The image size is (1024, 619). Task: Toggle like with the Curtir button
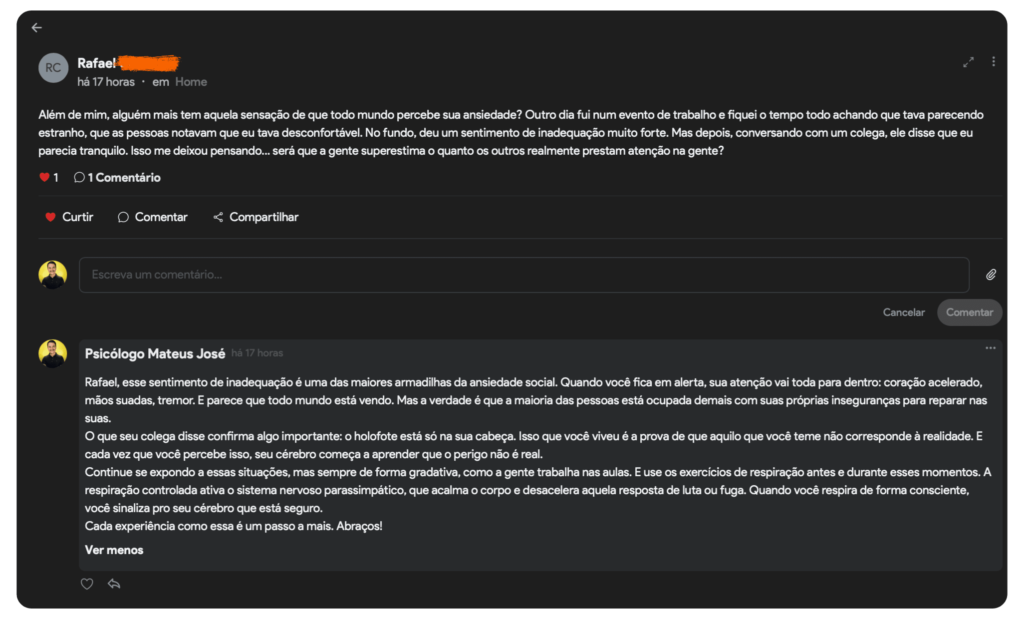point(69,217)
